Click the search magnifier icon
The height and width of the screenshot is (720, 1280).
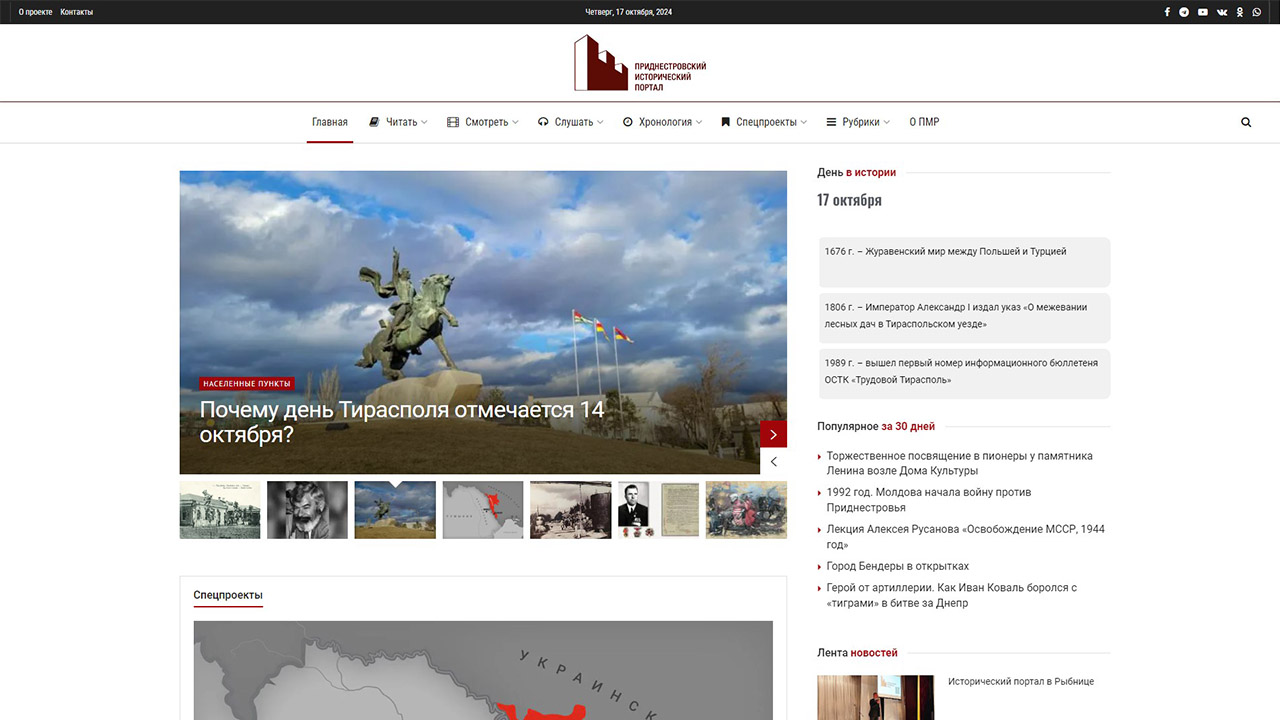[x=1246, y=122]
